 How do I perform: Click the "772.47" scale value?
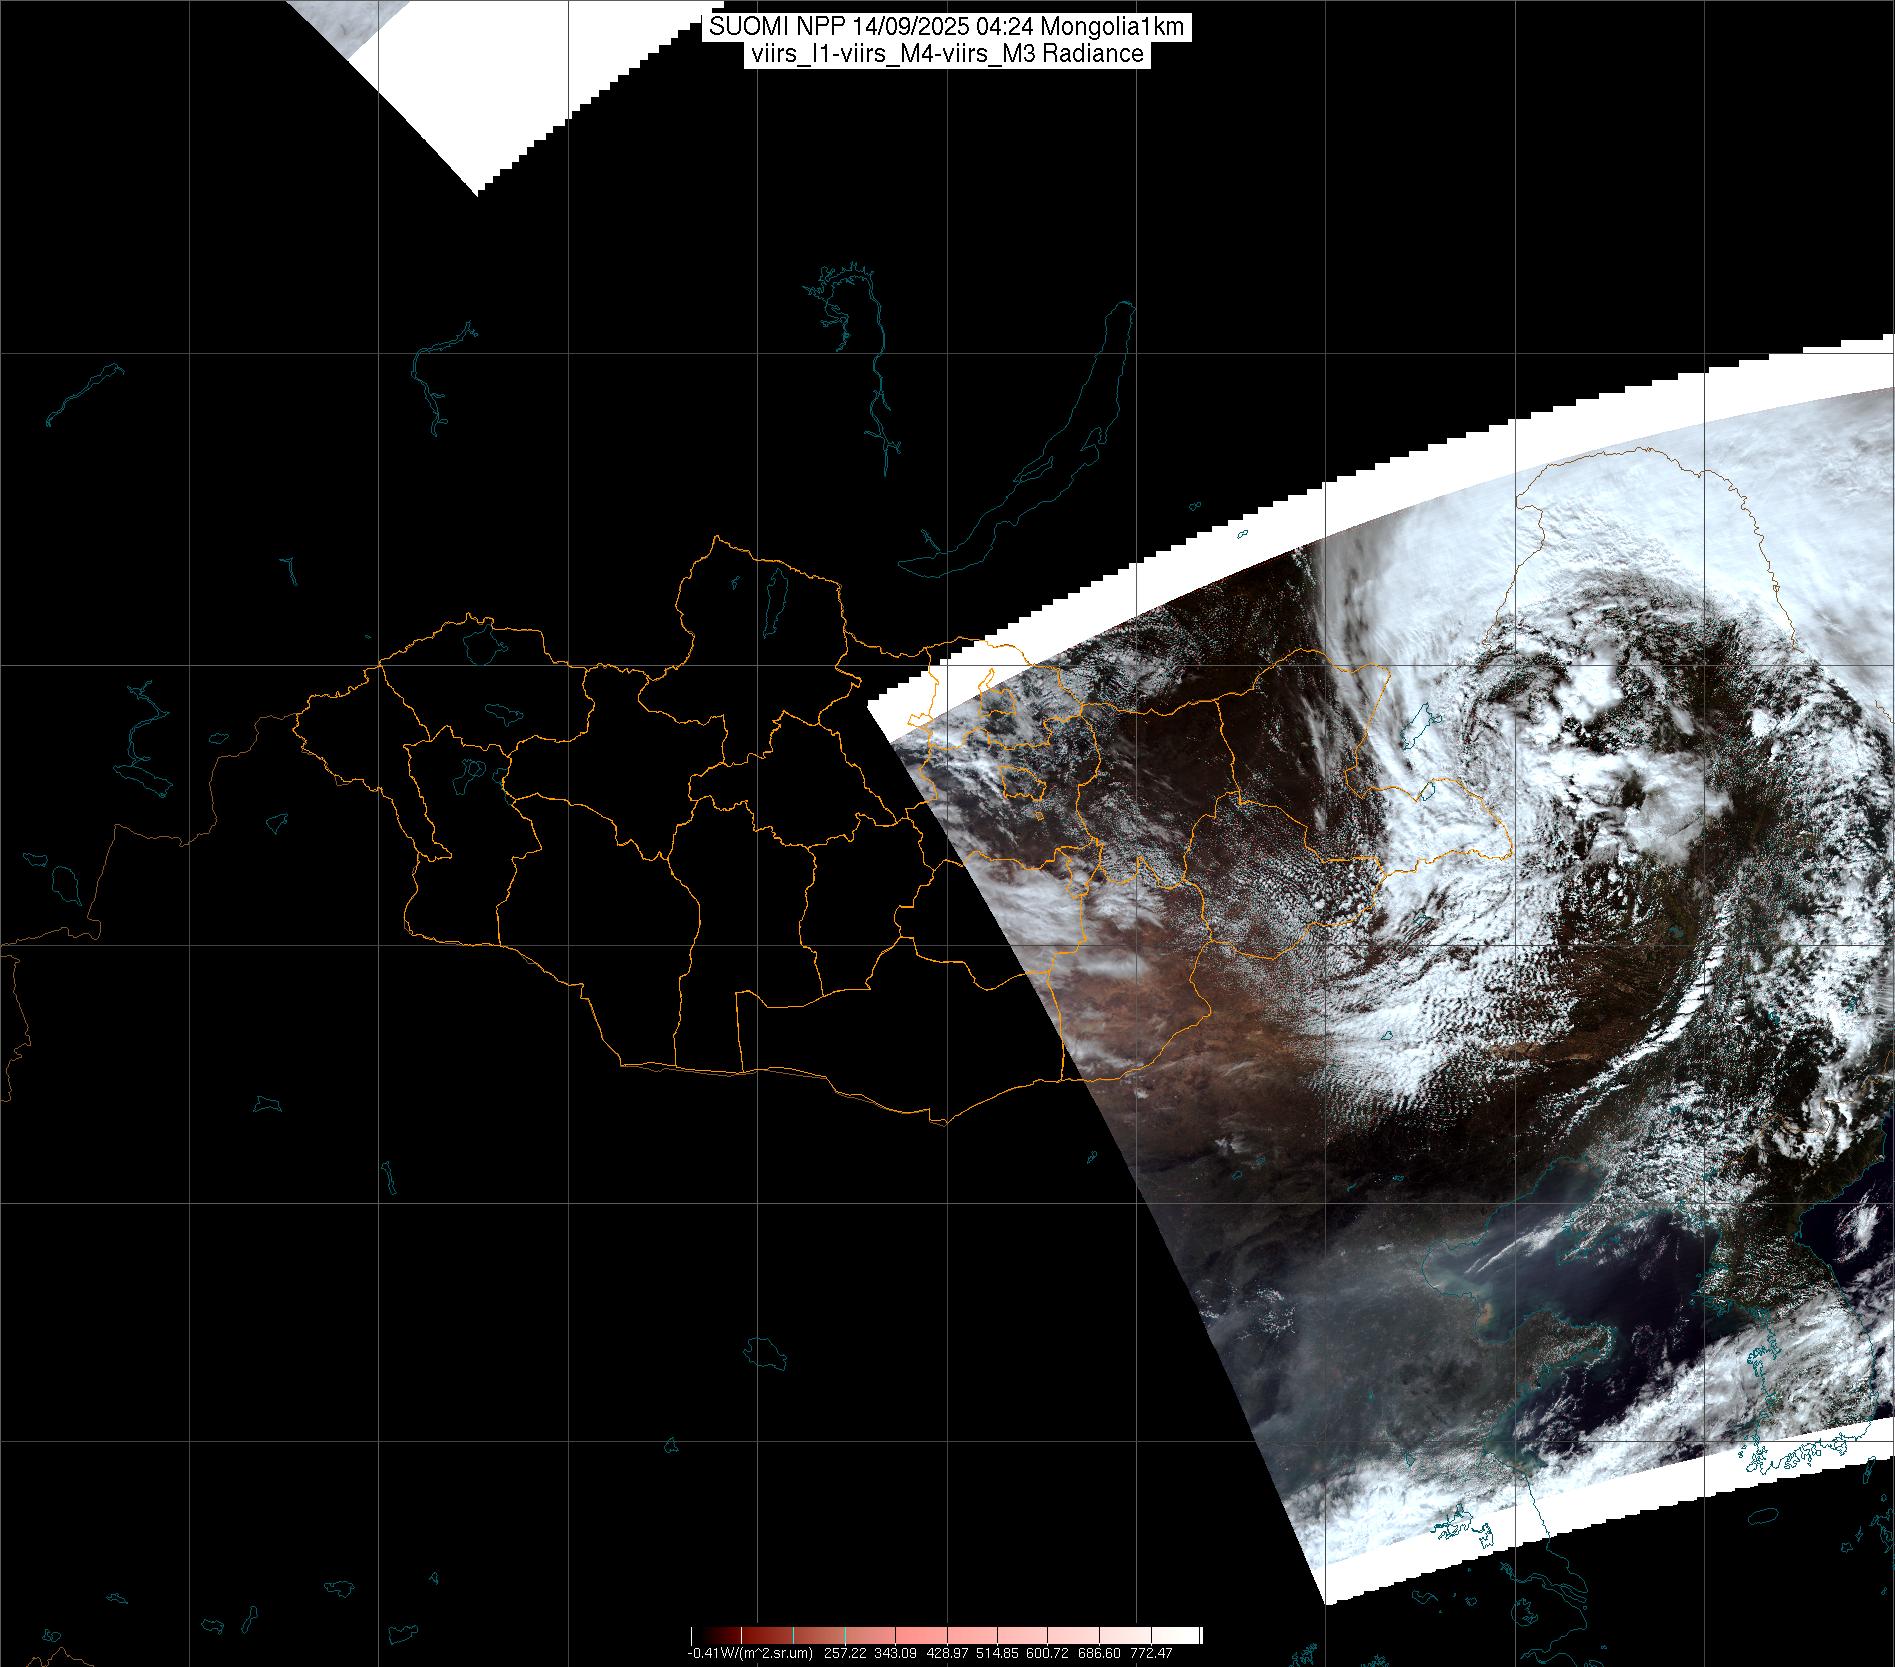pyautogui.click(x=1151, y=1653)
